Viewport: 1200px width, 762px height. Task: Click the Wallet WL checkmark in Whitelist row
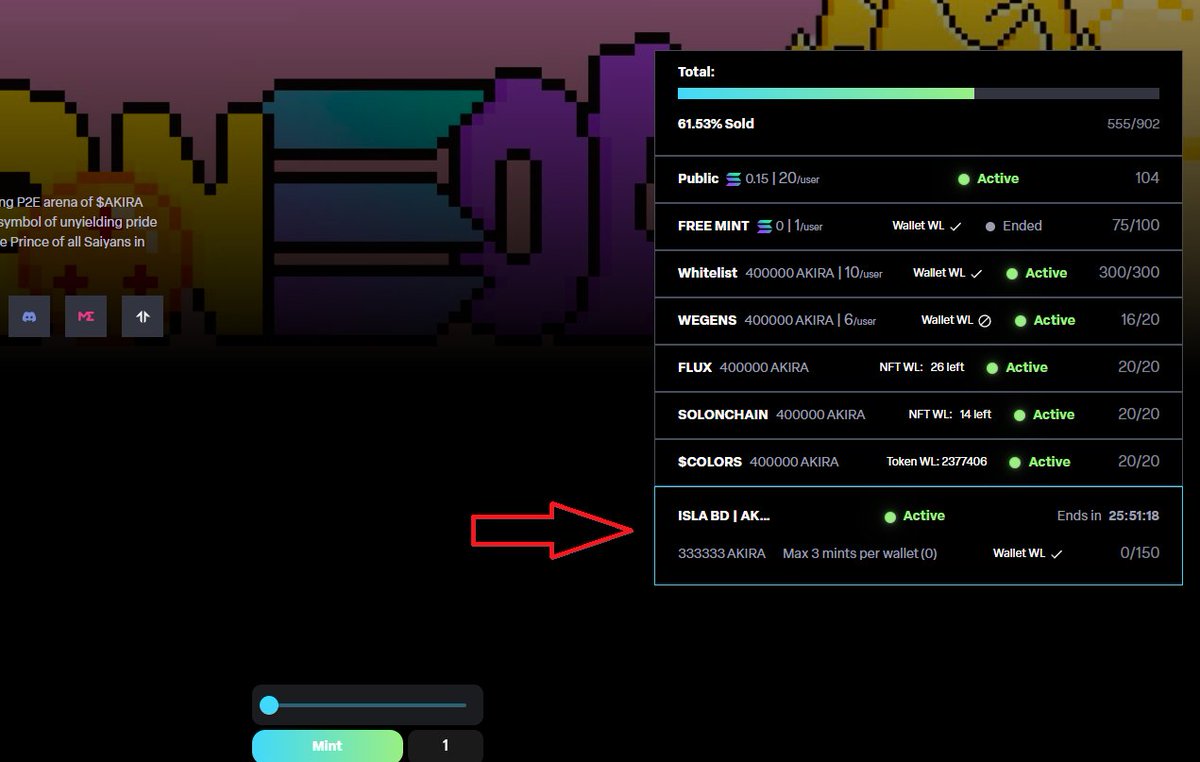tap(977, 274)
